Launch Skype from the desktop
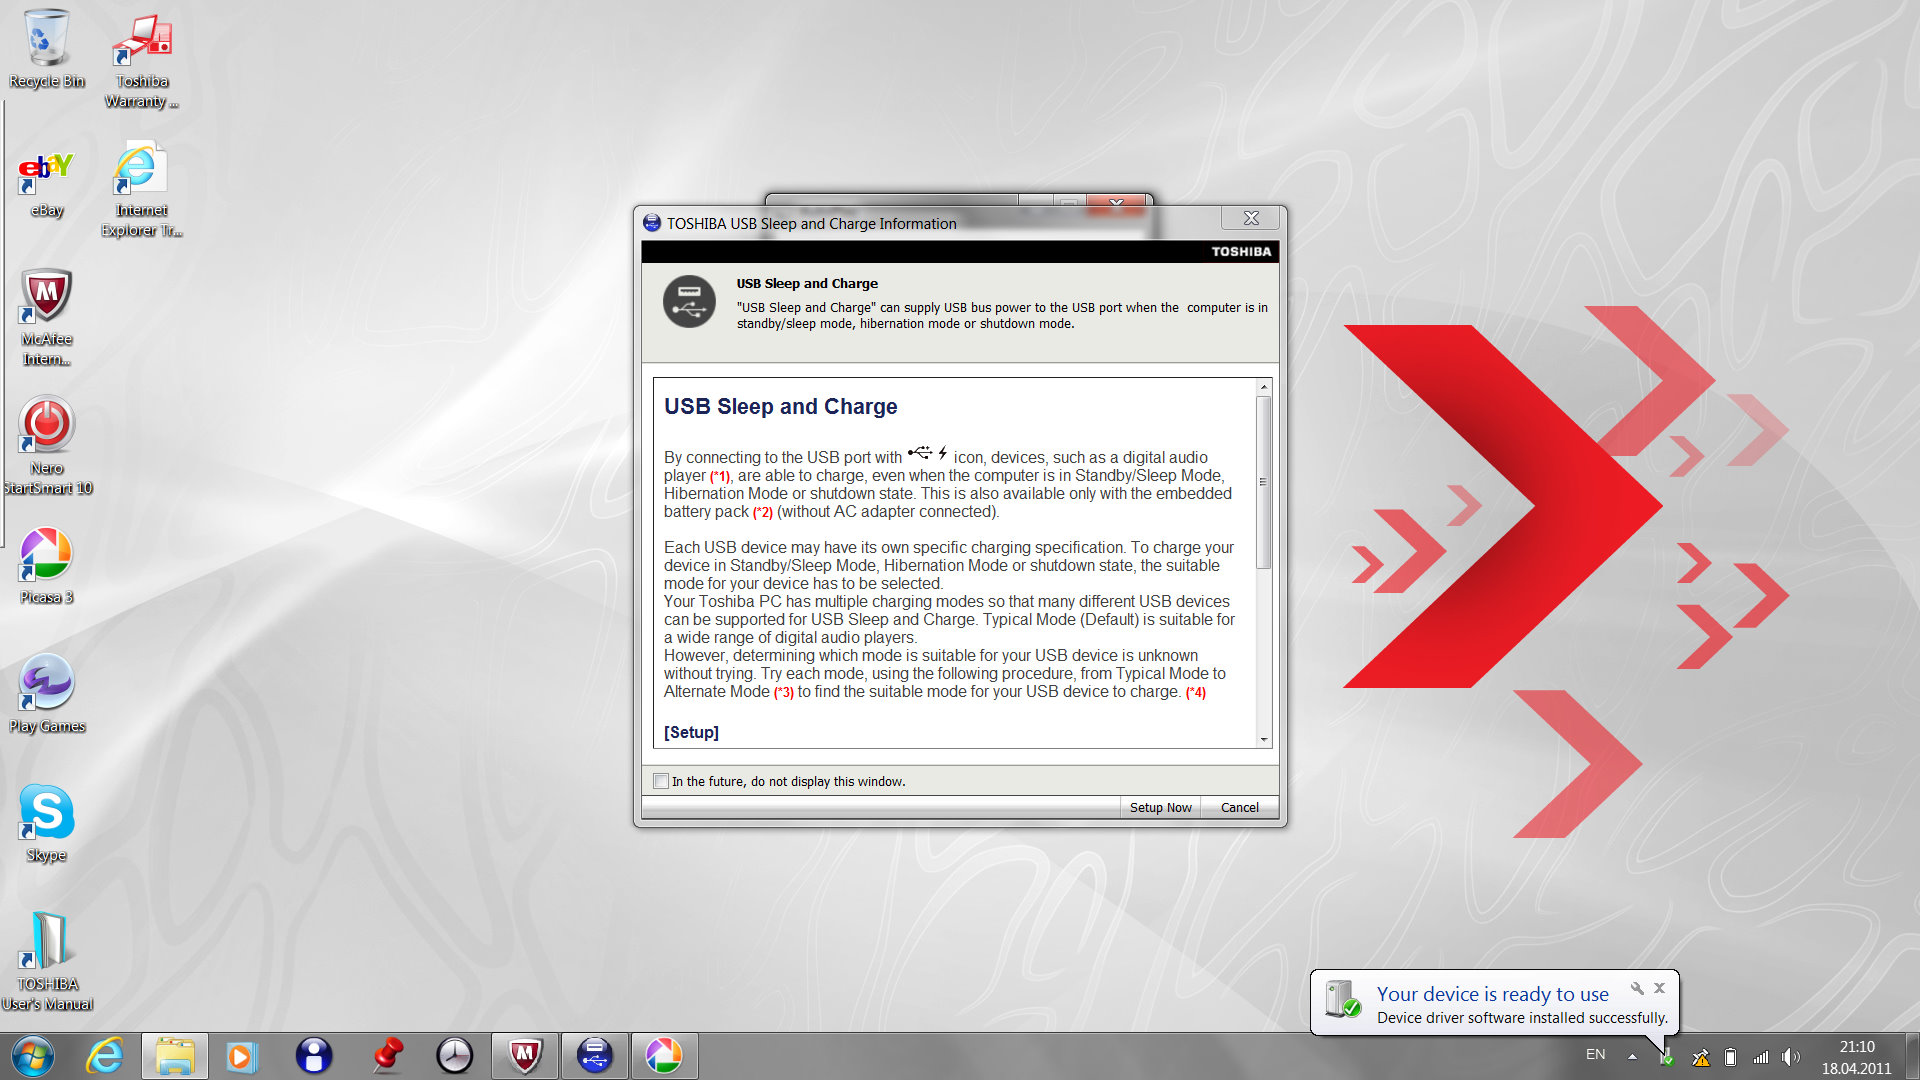 pyautogui.click(x=46, y=823)
